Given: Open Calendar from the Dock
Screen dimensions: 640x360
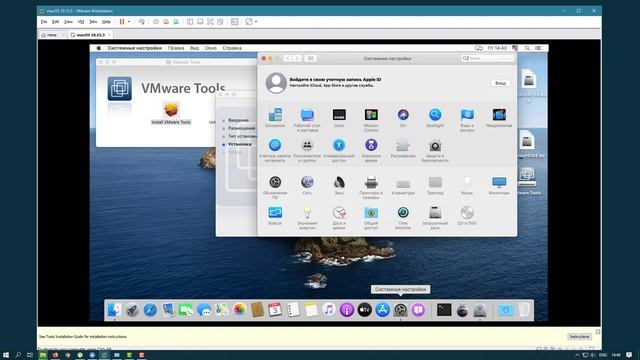Looking at the screenshot, I should (x=275, y=310).
